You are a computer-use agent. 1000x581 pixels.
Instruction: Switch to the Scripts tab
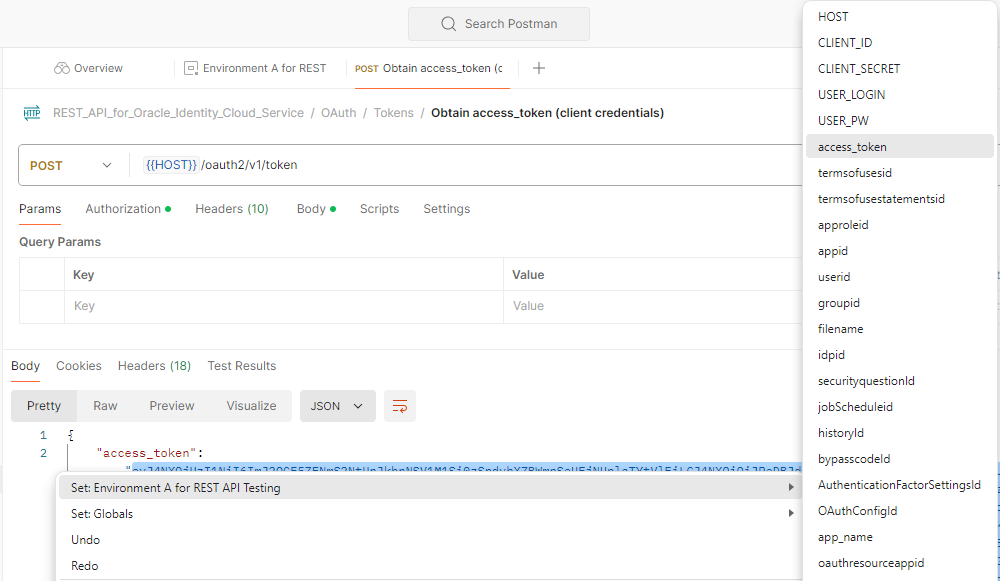379,209
